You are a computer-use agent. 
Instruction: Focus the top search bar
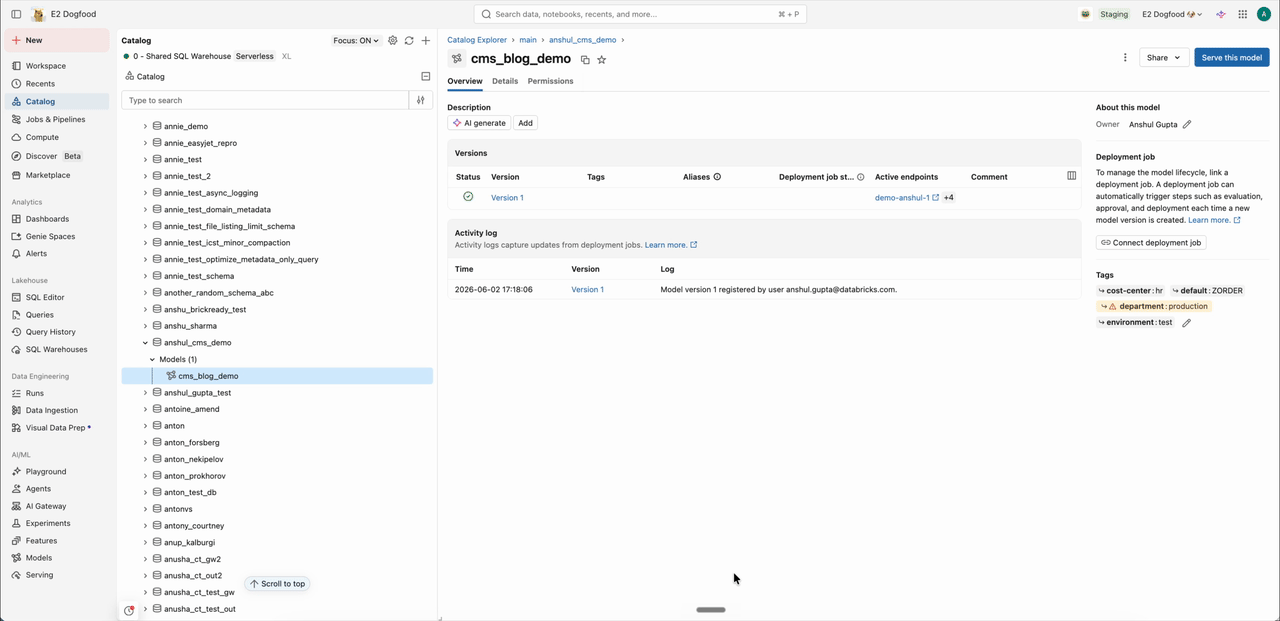click(640, 14)
